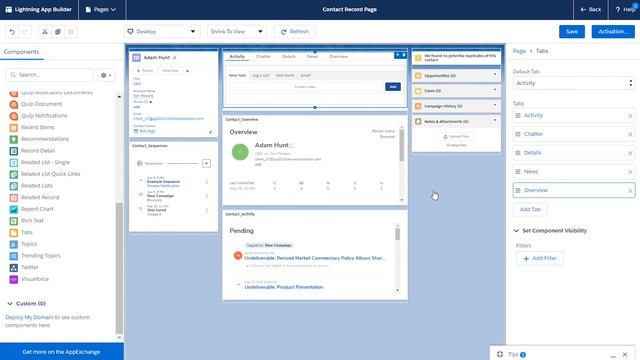This screenshot has height=360, width=640.
Task: Click the Activation button
Action: coord(613,31)
